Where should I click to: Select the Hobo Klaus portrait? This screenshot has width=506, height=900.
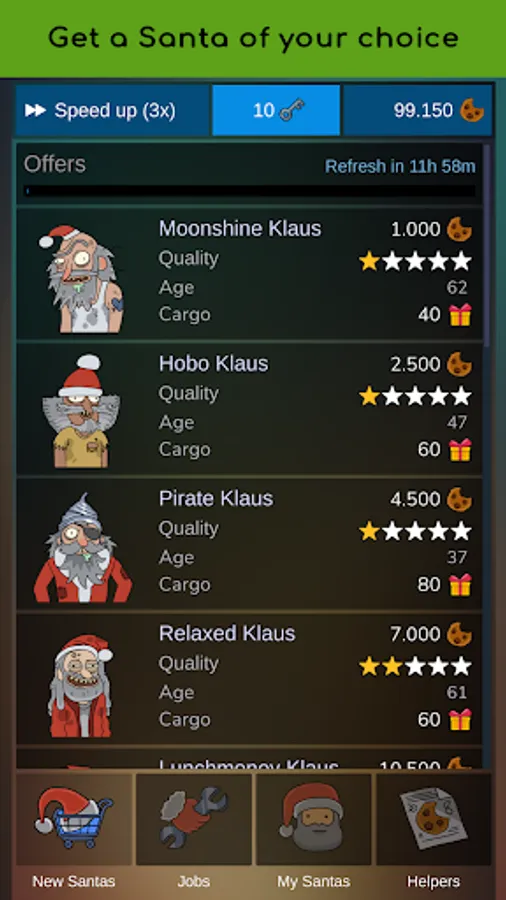(x=81, y=411)
